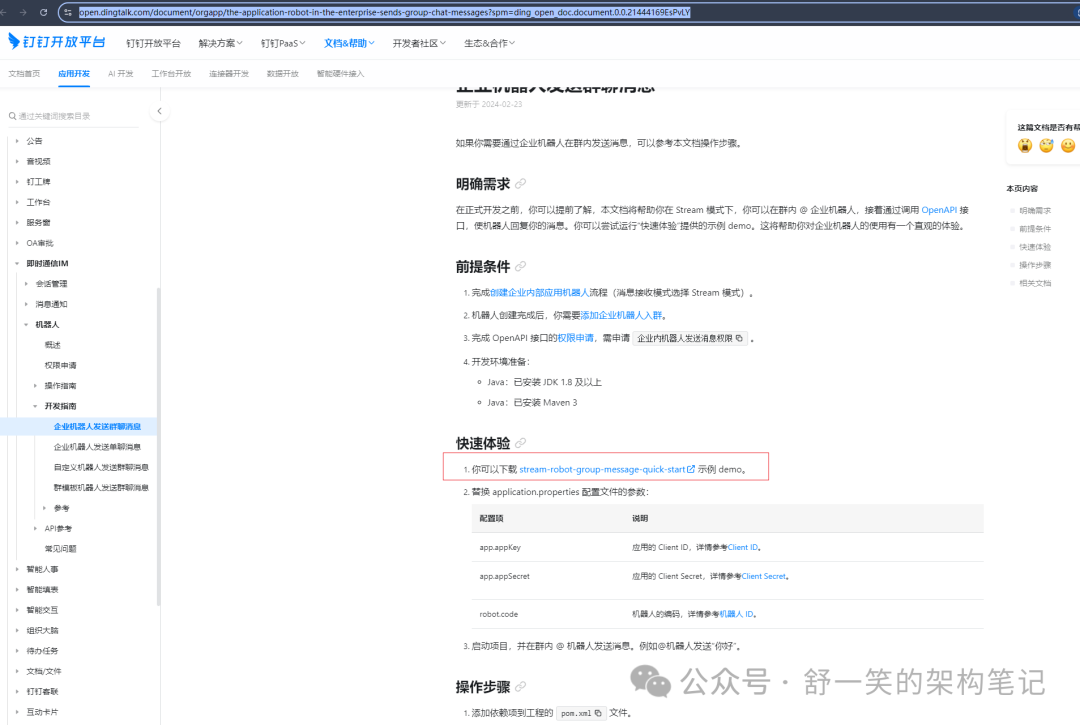1080x725 pixels.
Task: Expand the 会话管理 tree node
Action: pyautogui.click(x=26, y=284)
